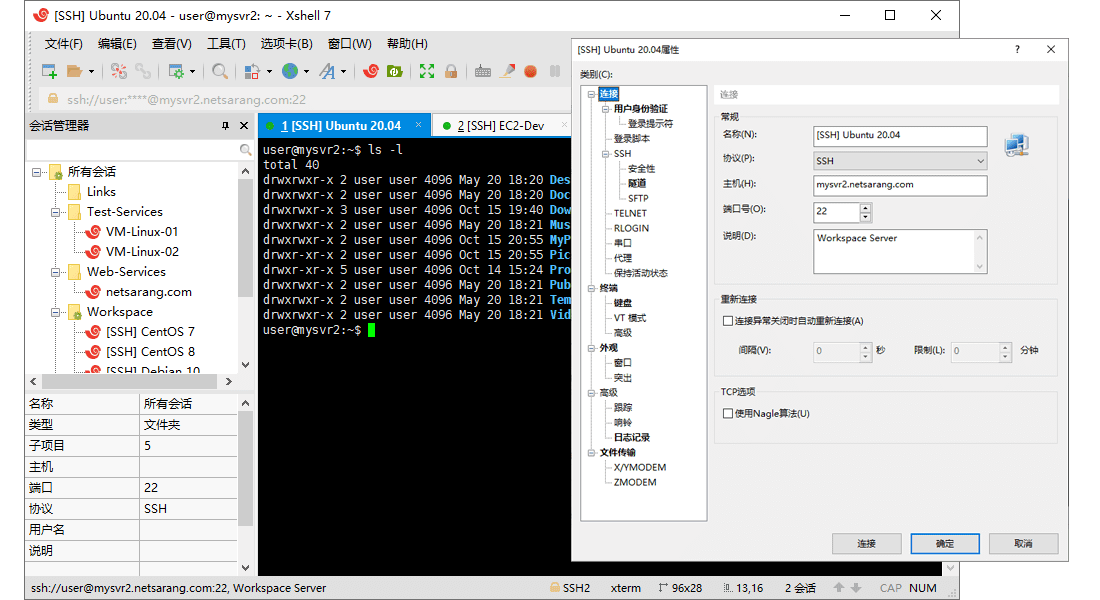Pin the 会话管理器 panel

(226, 125)
